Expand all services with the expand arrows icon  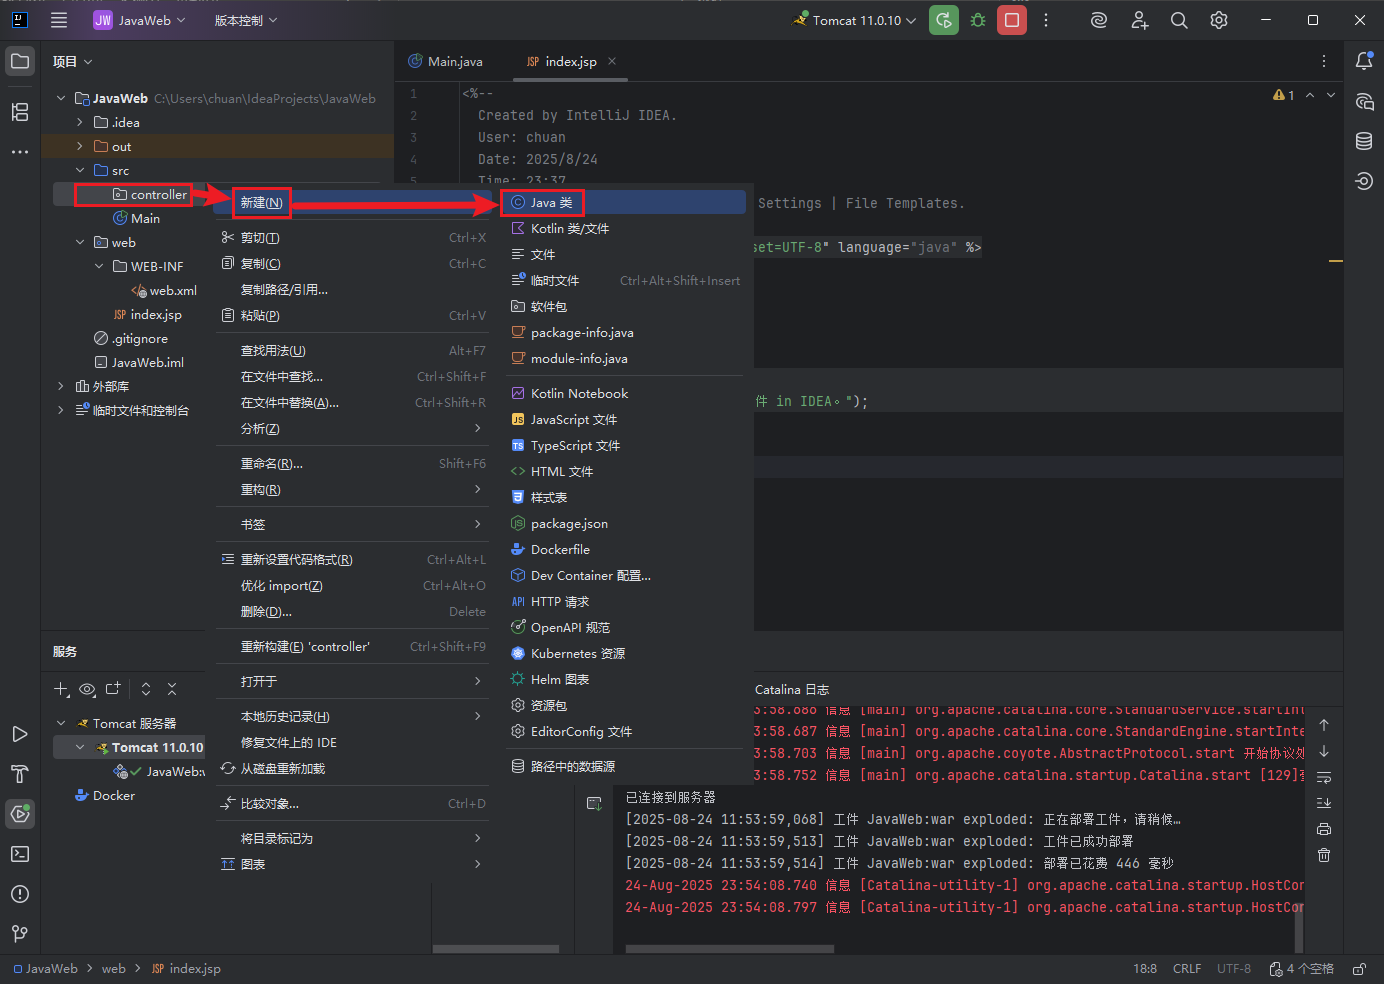tap(146, 689)
